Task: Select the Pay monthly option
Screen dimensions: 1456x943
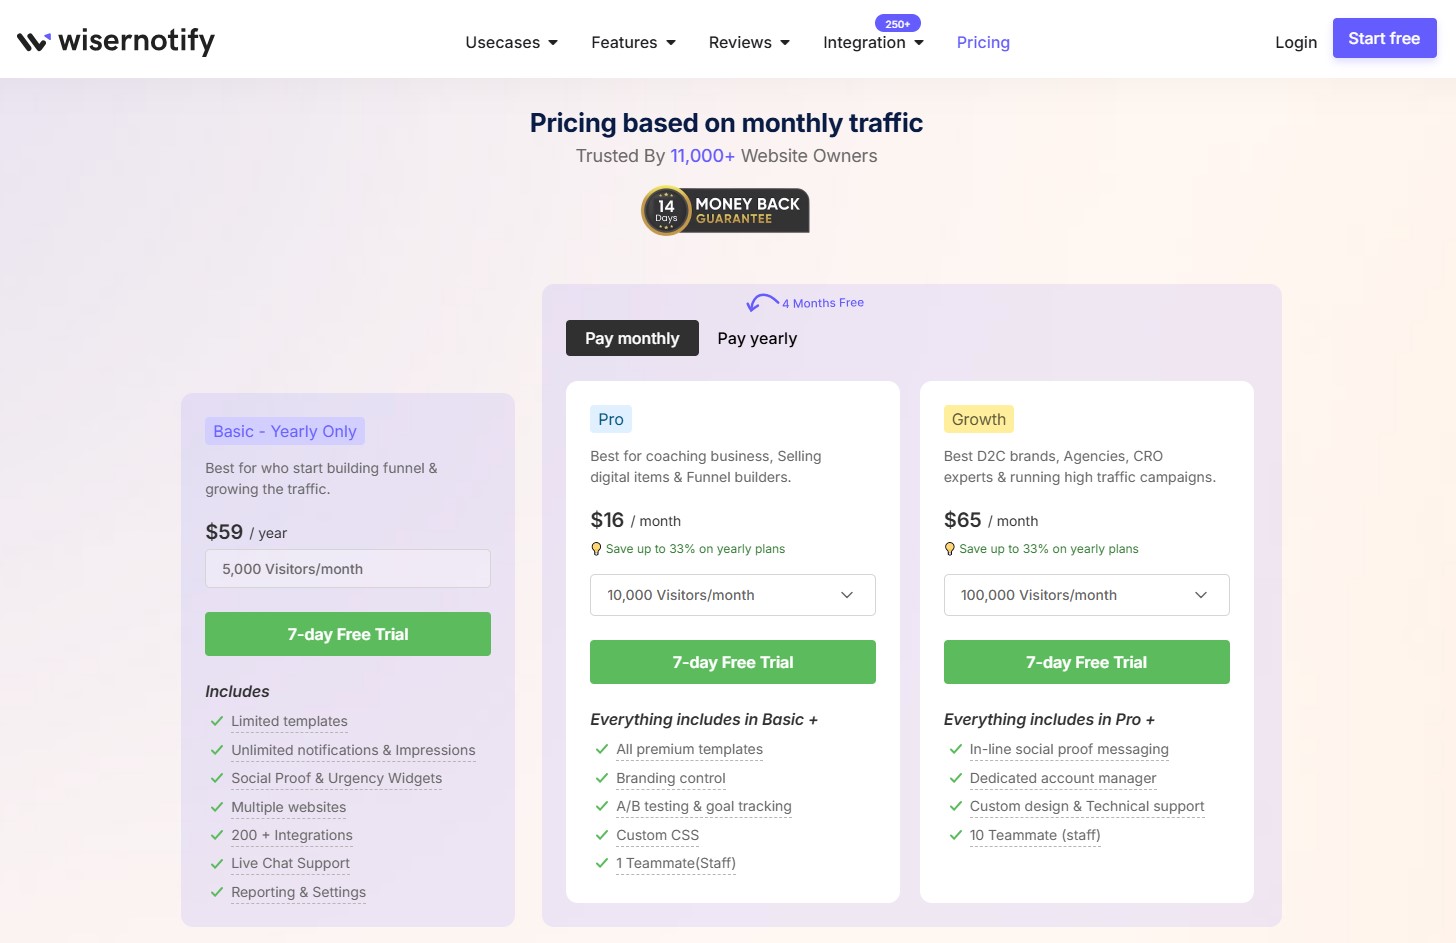Action: [x=631, y=338]
